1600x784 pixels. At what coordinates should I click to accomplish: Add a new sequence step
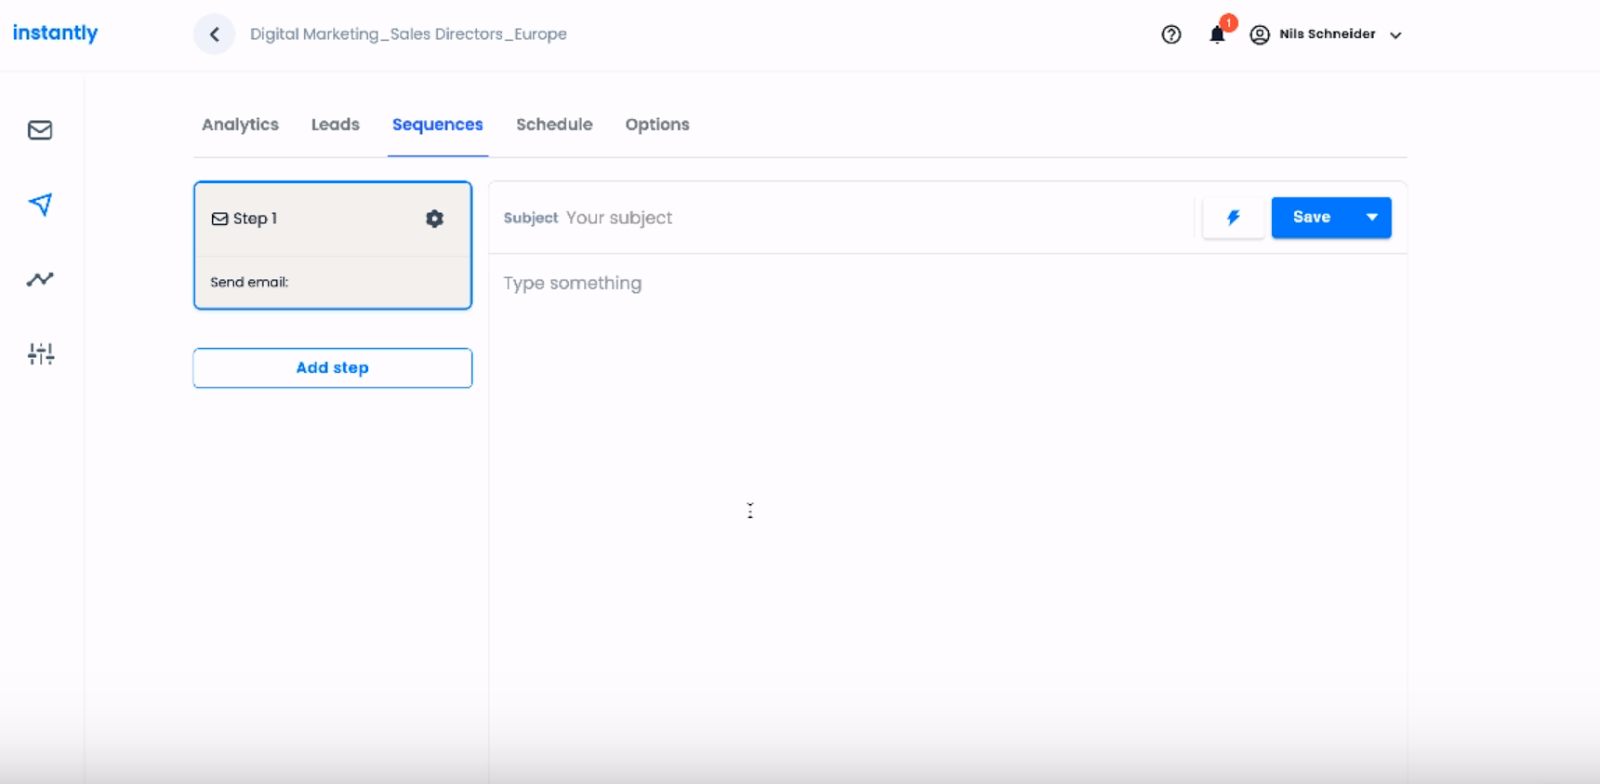tap(333, 368)
